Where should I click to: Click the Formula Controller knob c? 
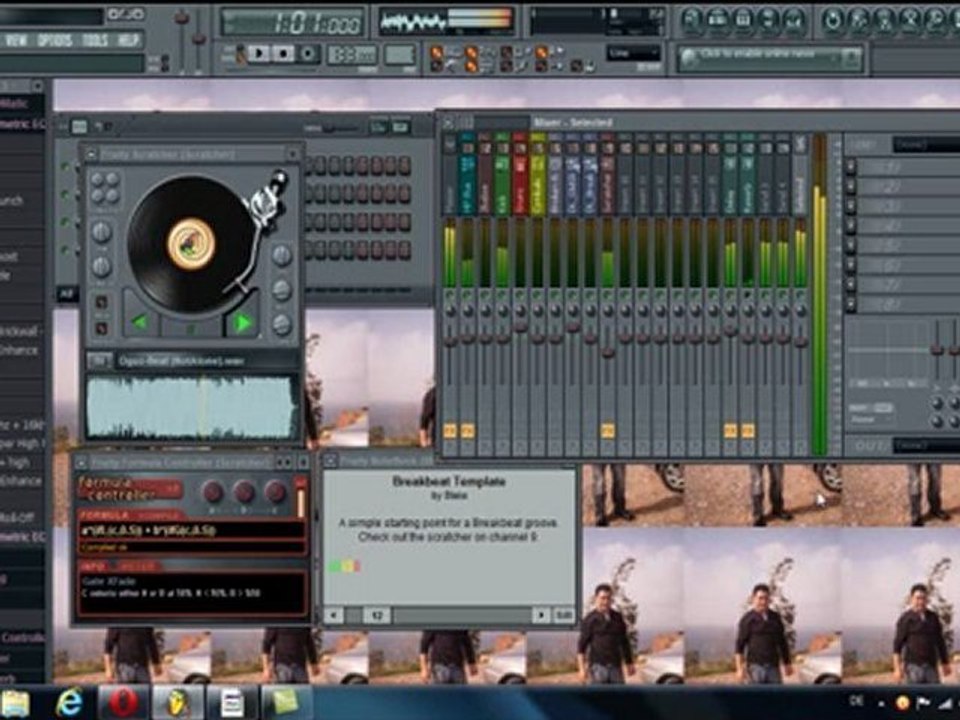click(x=274, y=491)
